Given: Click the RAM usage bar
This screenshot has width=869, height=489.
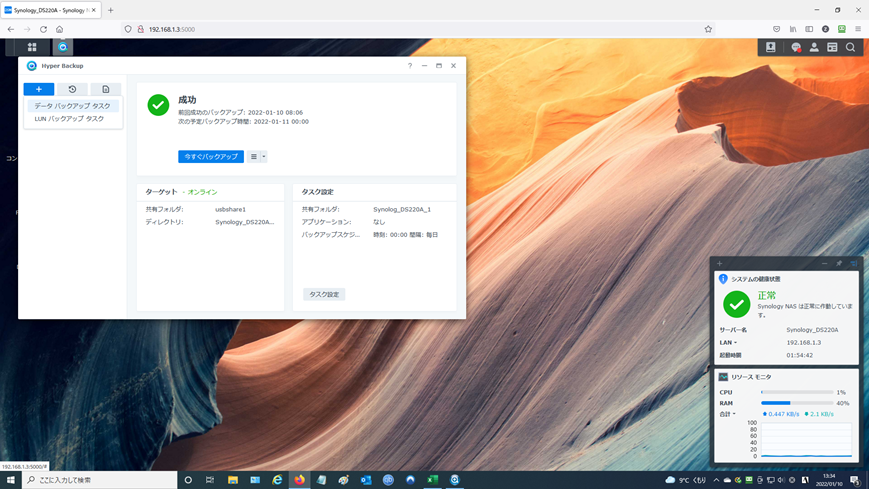Looking at the screenshot, I should tap(797, 403).
